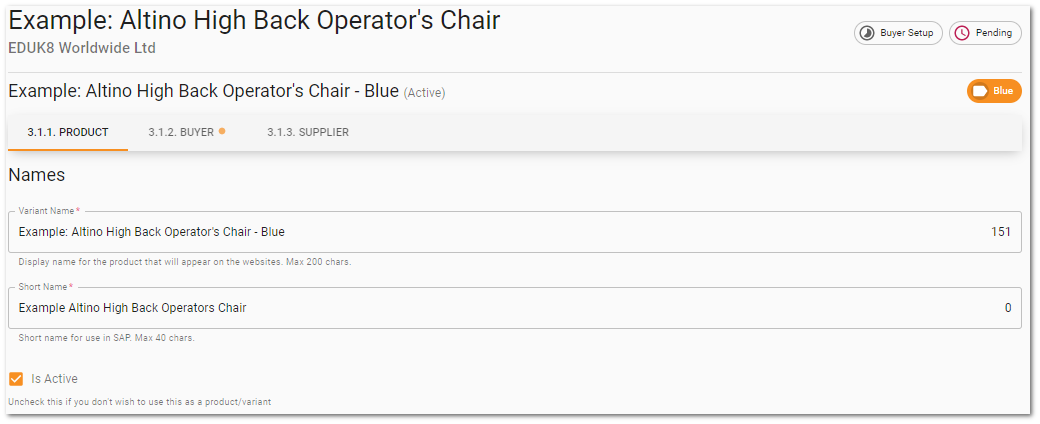This screenshot has height=424, width=1040.
Task: Click the 151 character counter
Action: click(1001, 232)
